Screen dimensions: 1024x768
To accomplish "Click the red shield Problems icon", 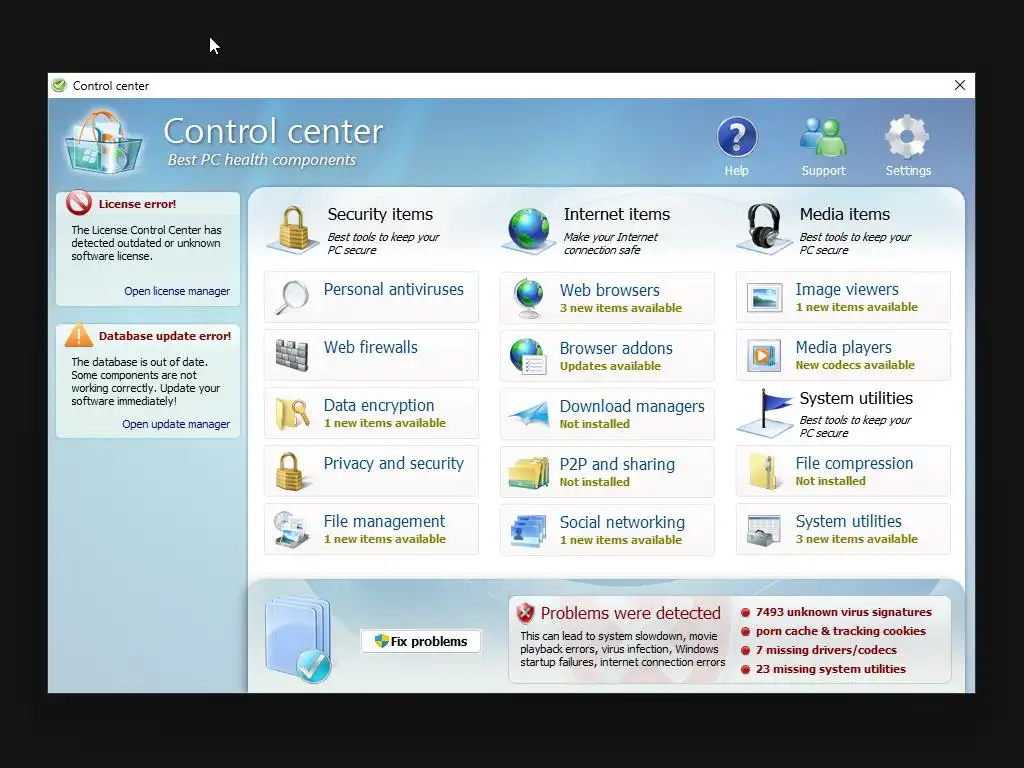I will 525,613.
